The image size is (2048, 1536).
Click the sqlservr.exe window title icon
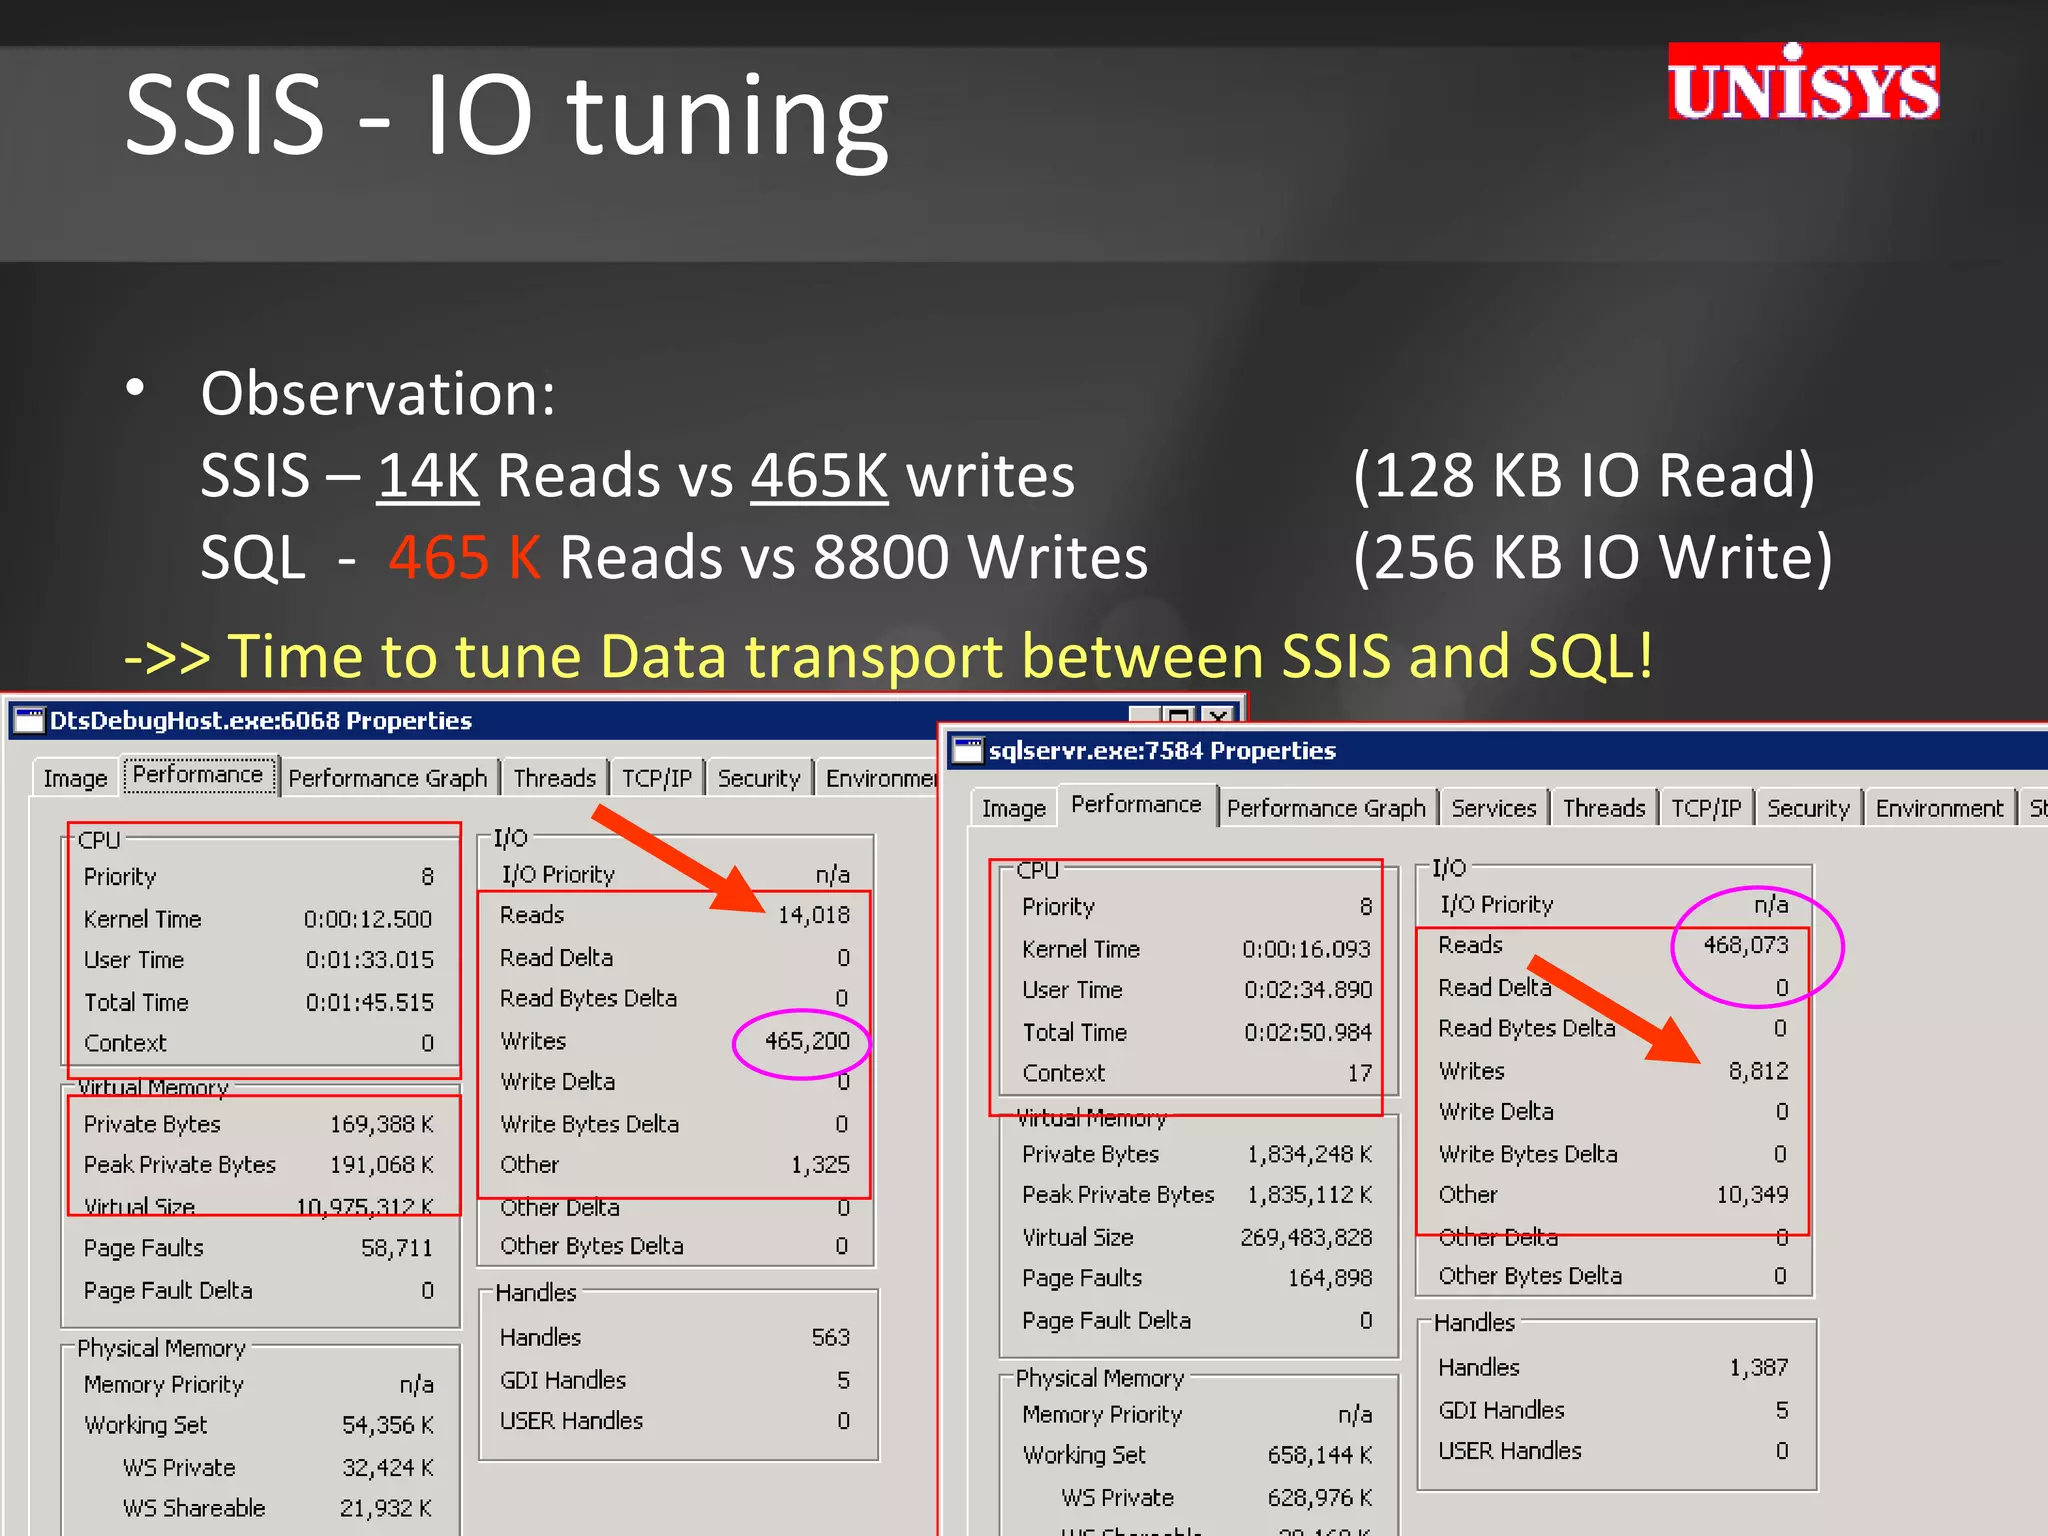(967, 751)
